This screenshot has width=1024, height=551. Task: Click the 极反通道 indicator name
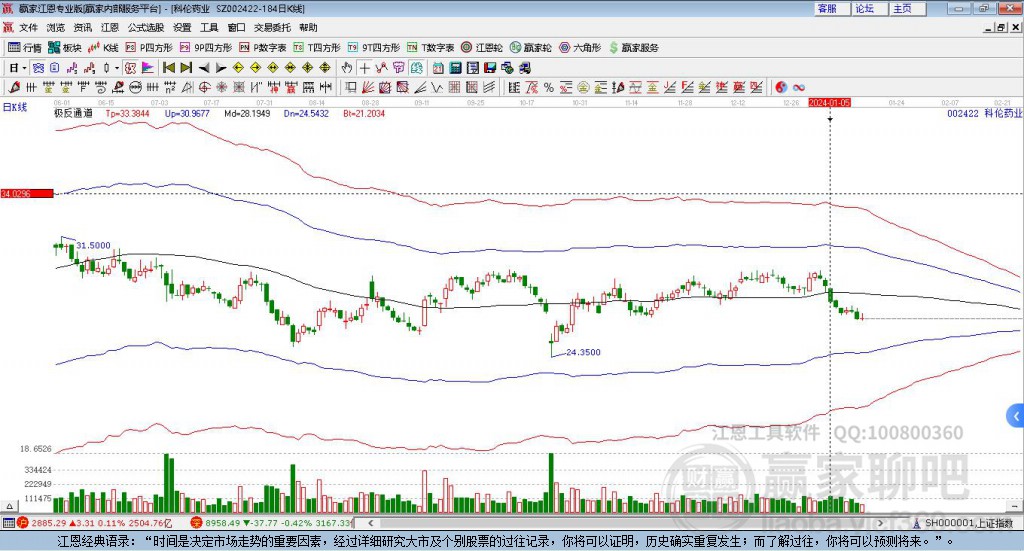pyautogui.click(x=73, y=114)
